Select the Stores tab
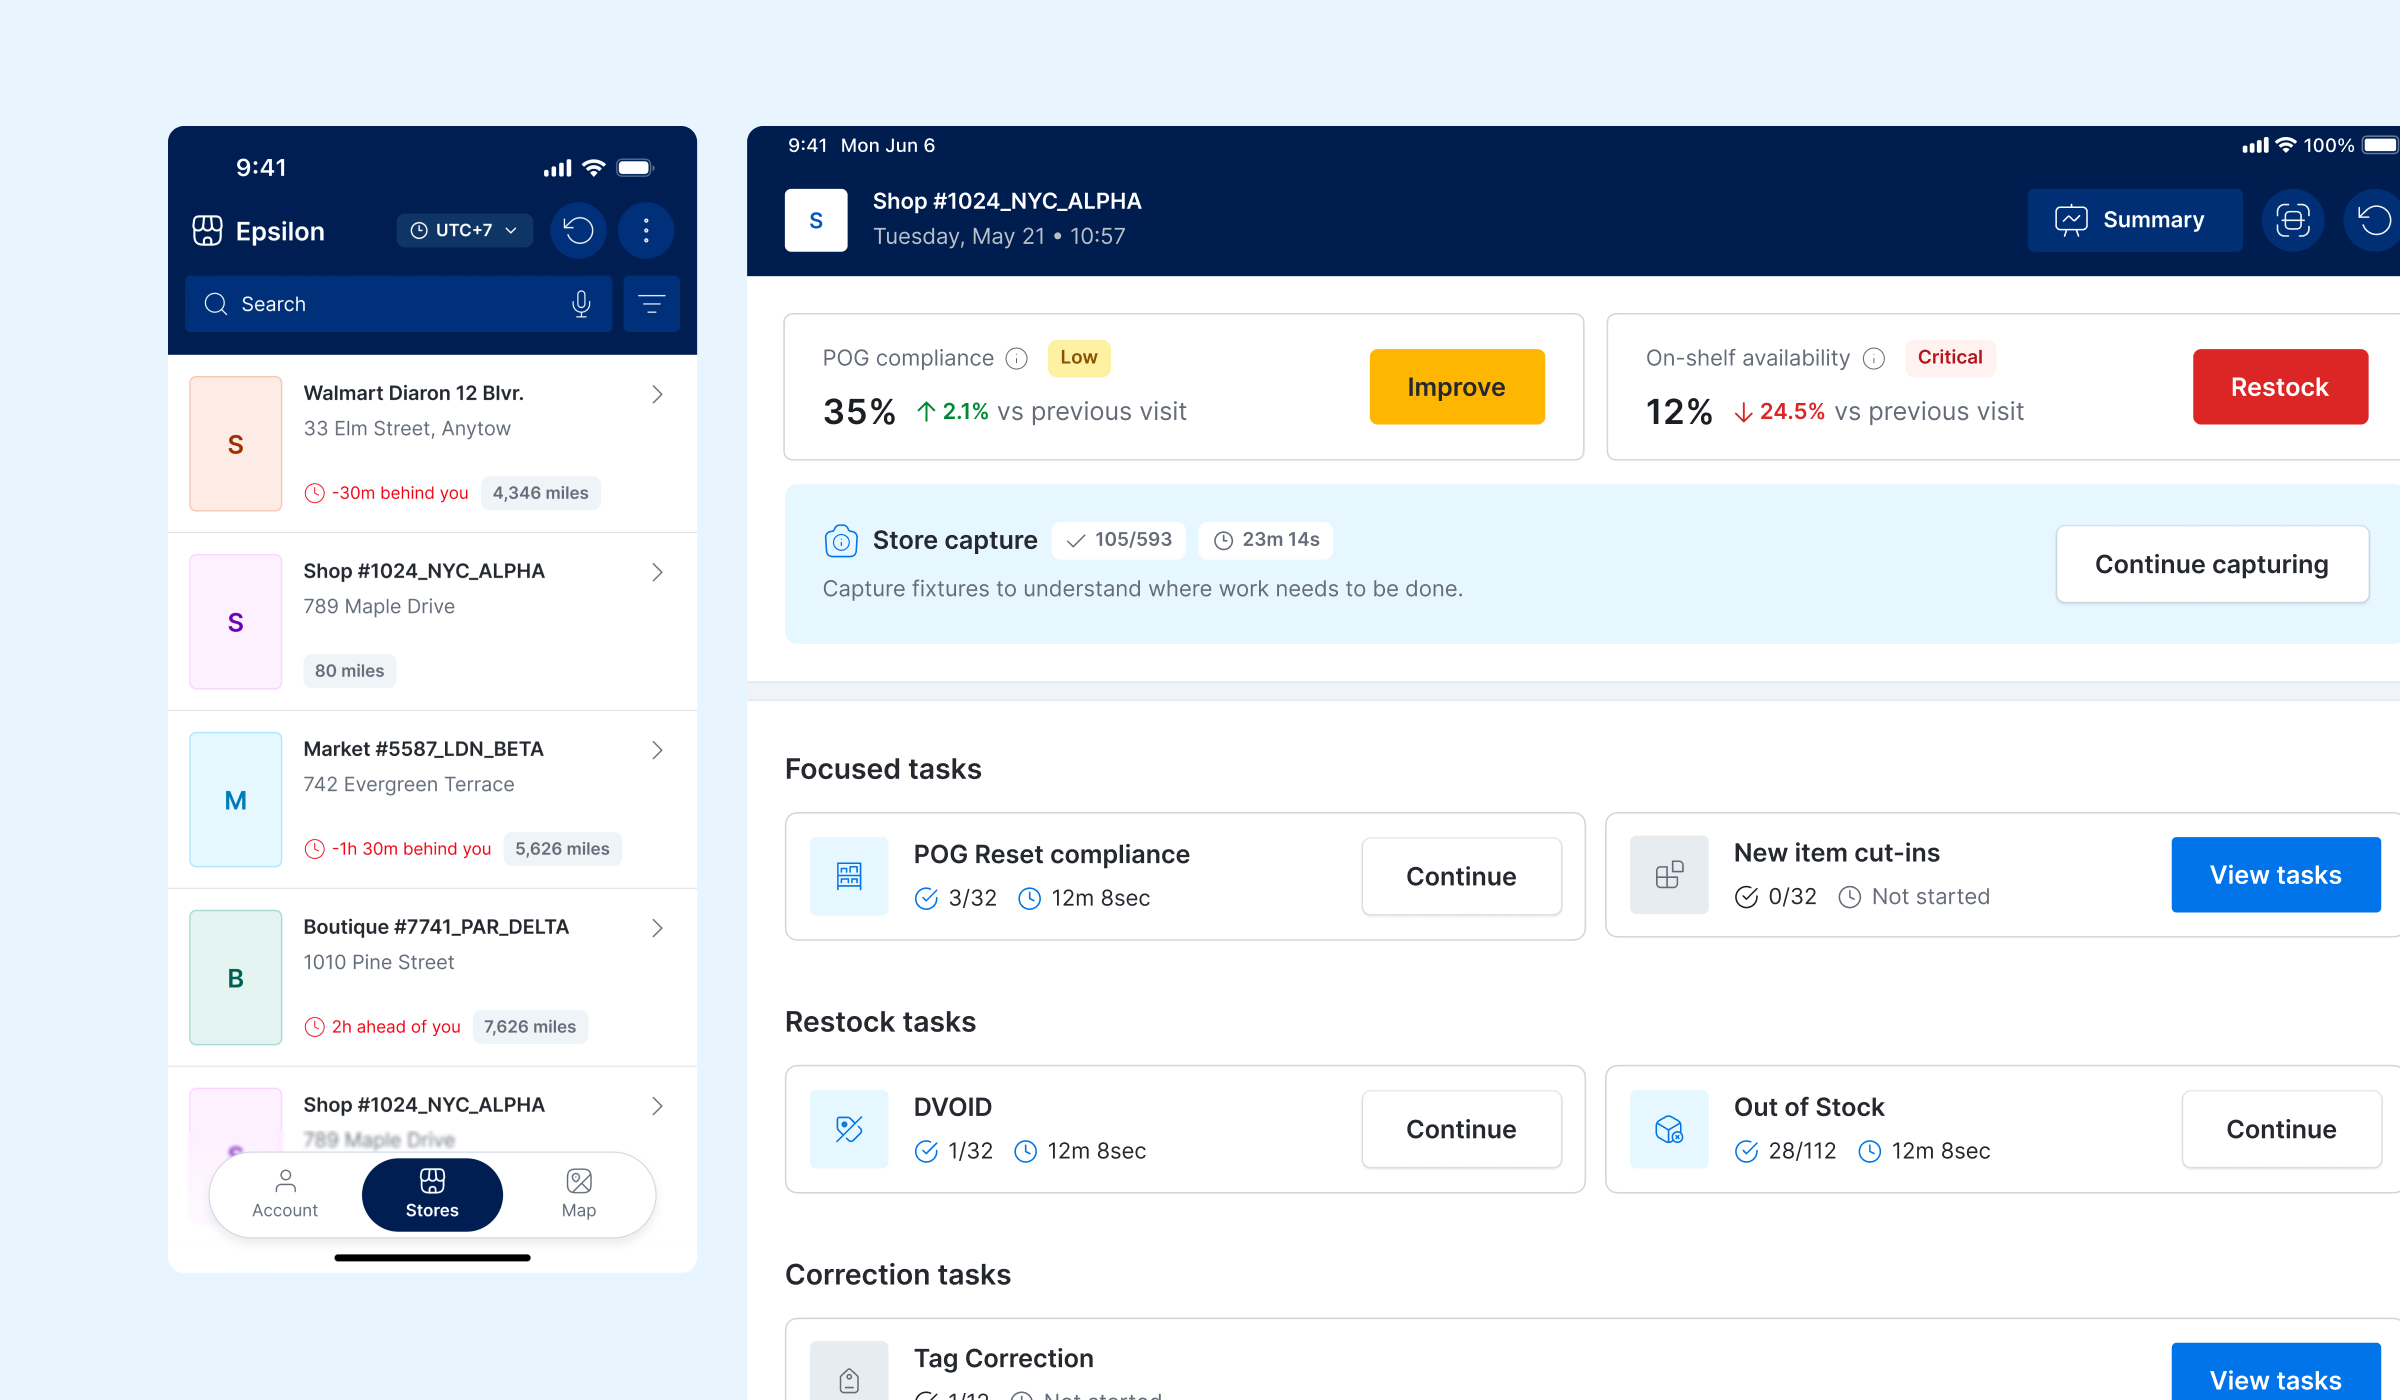2400x1400 pixels. click(432, 1194)
